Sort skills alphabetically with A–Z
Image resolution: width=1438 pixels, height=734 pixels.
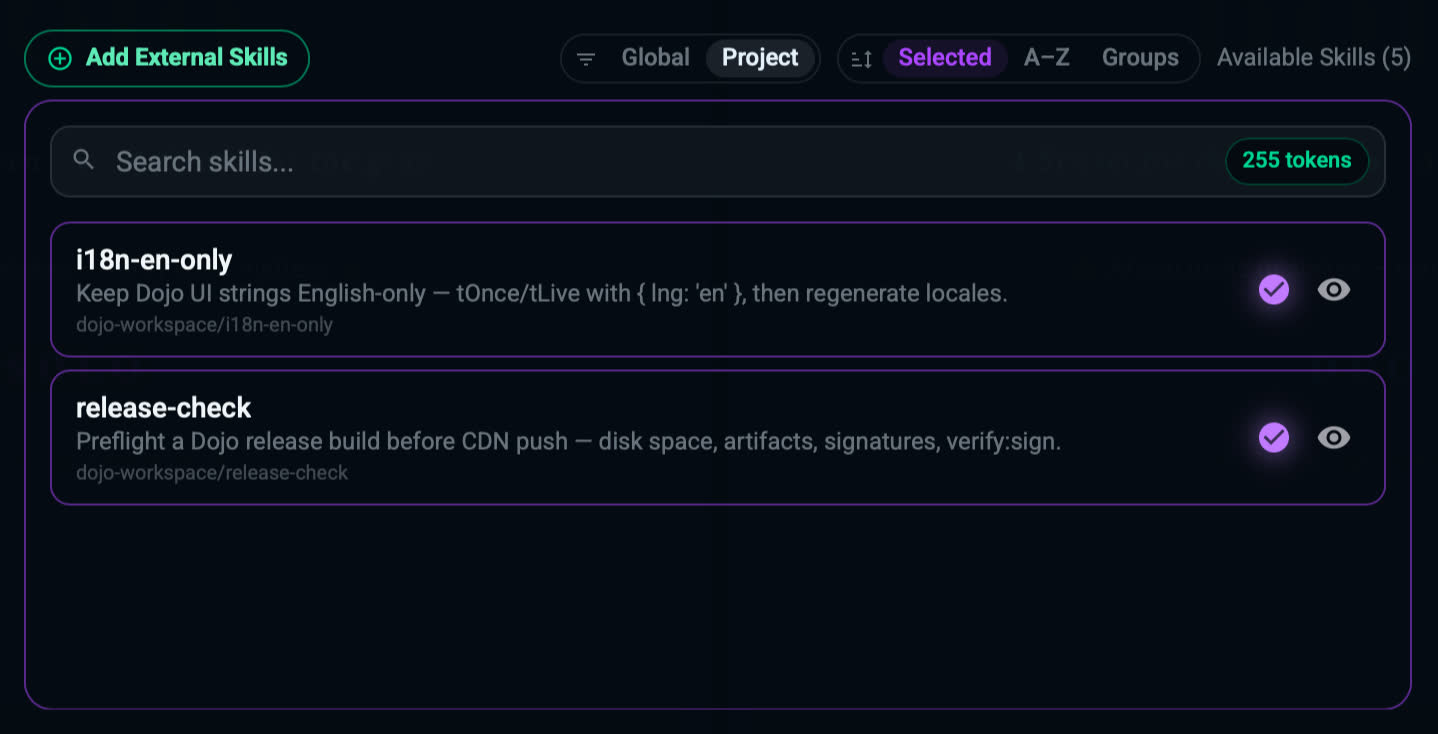tap(1047, 58)
